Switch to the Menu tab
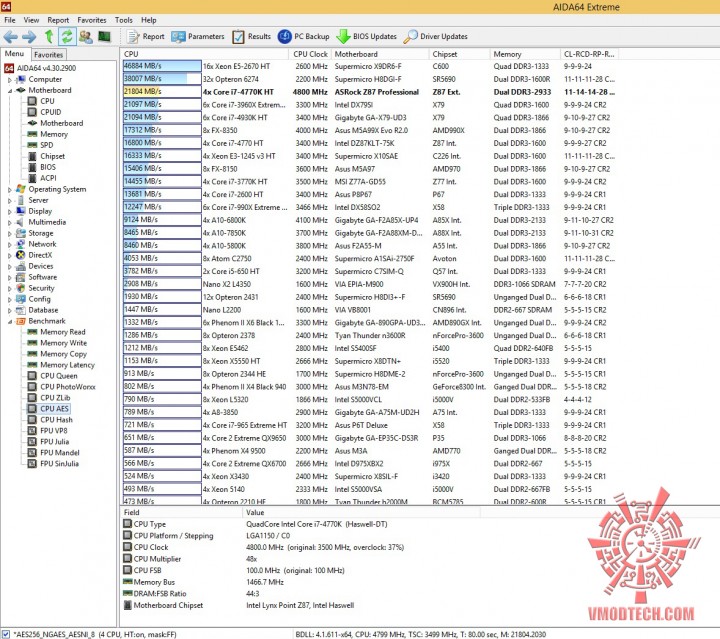The width and height of the screenshot is (720, 639). point(14,54)
